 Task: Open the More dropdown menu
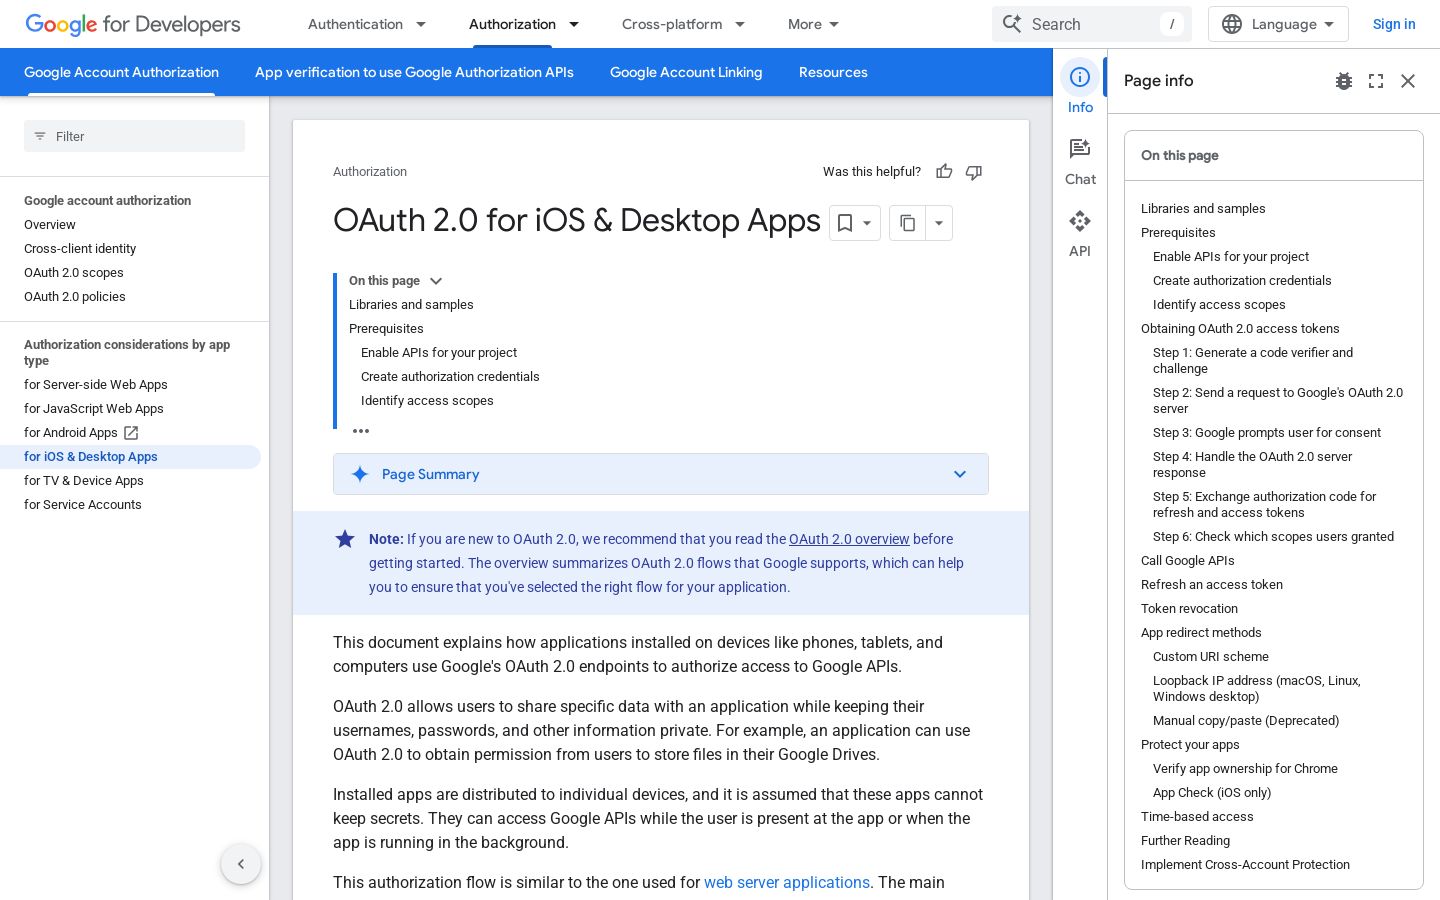[813, 24]
